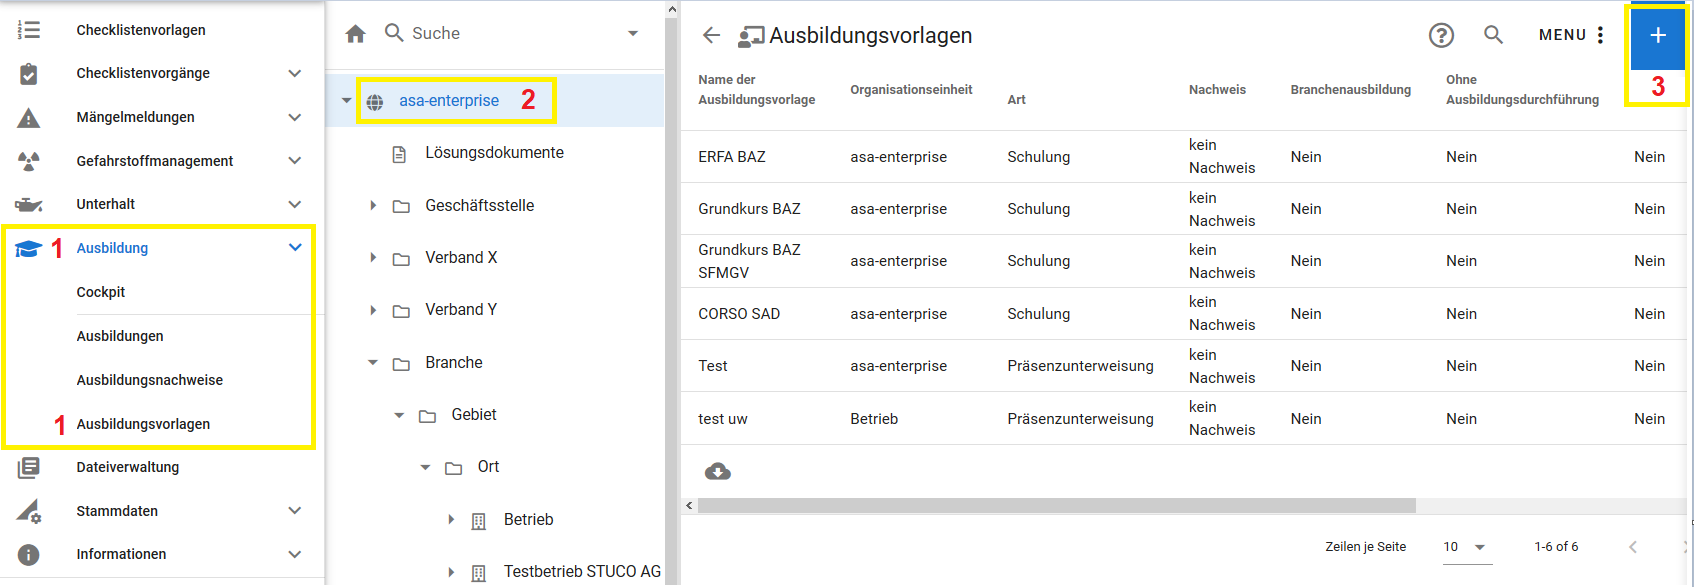
Task: Add new Ausbildungsvorlage with plus button
Action: click(x=1658, y=36)
